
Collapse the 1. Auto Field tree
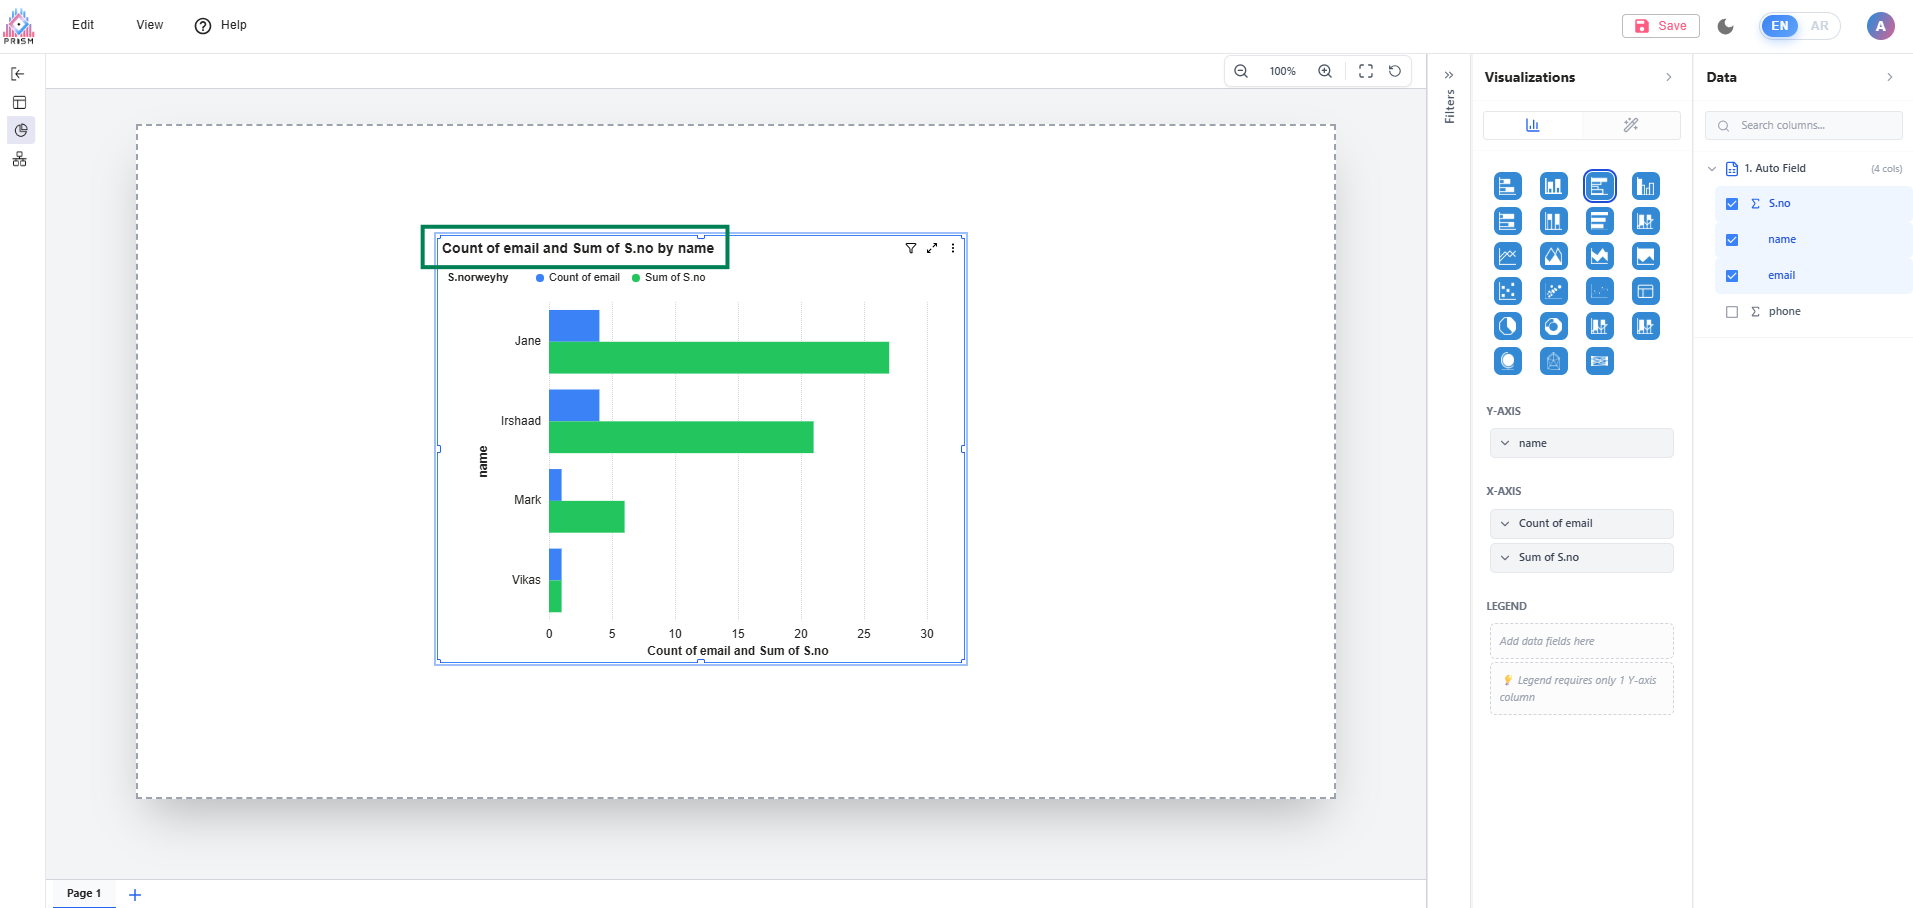pos(1711,169)
